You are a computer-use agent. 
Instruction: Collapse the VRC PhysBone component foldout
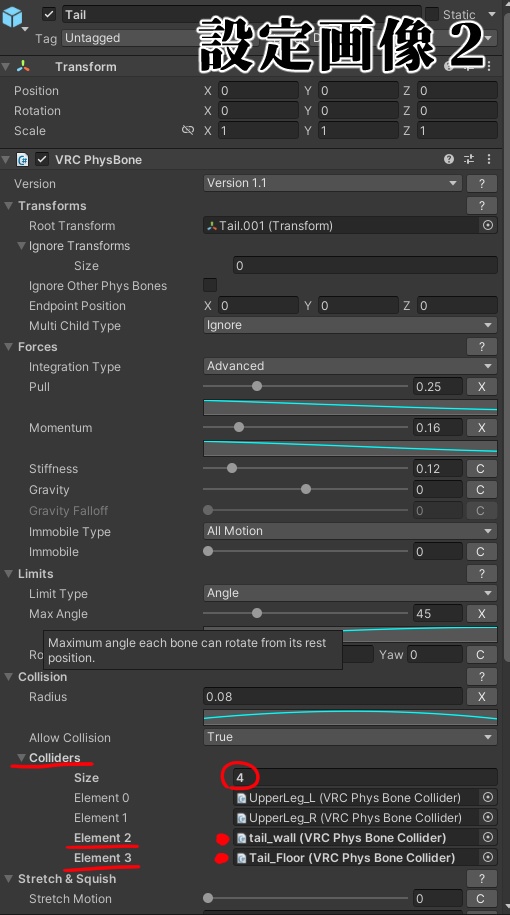(6, 159)
